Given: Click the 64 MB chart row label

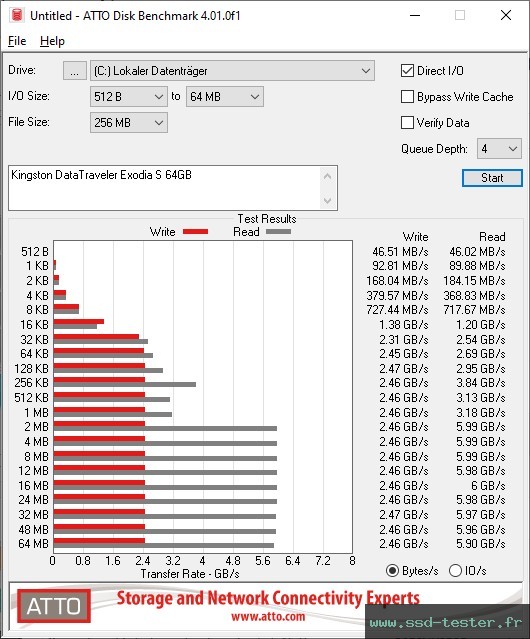Looking at the screenshot, I should pyautogui.click(x=33, y=543).
